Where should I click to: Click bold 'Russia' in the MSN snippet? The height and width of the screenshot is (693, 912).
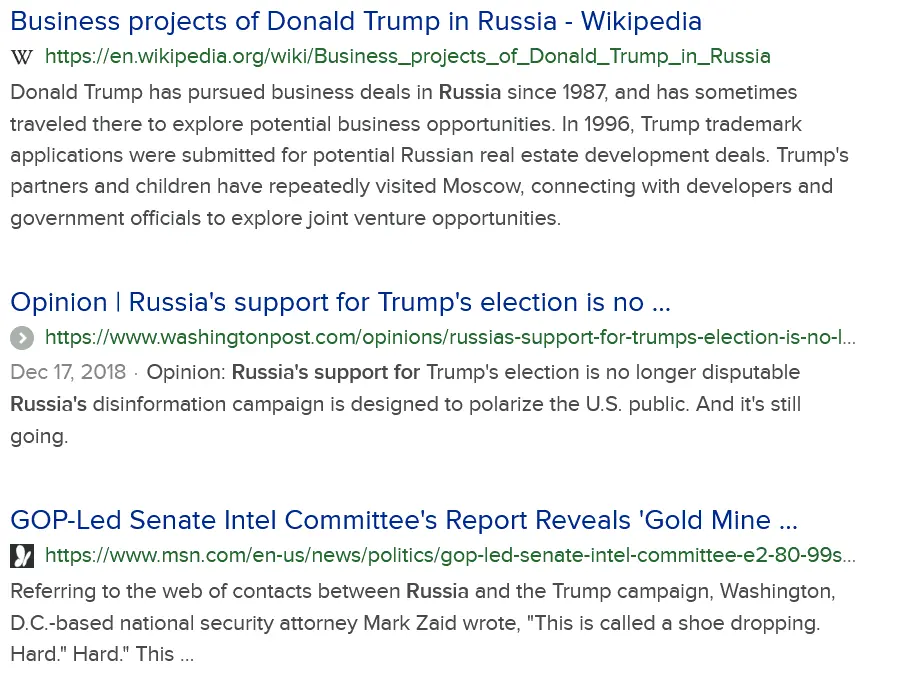[x=437, y=591]
